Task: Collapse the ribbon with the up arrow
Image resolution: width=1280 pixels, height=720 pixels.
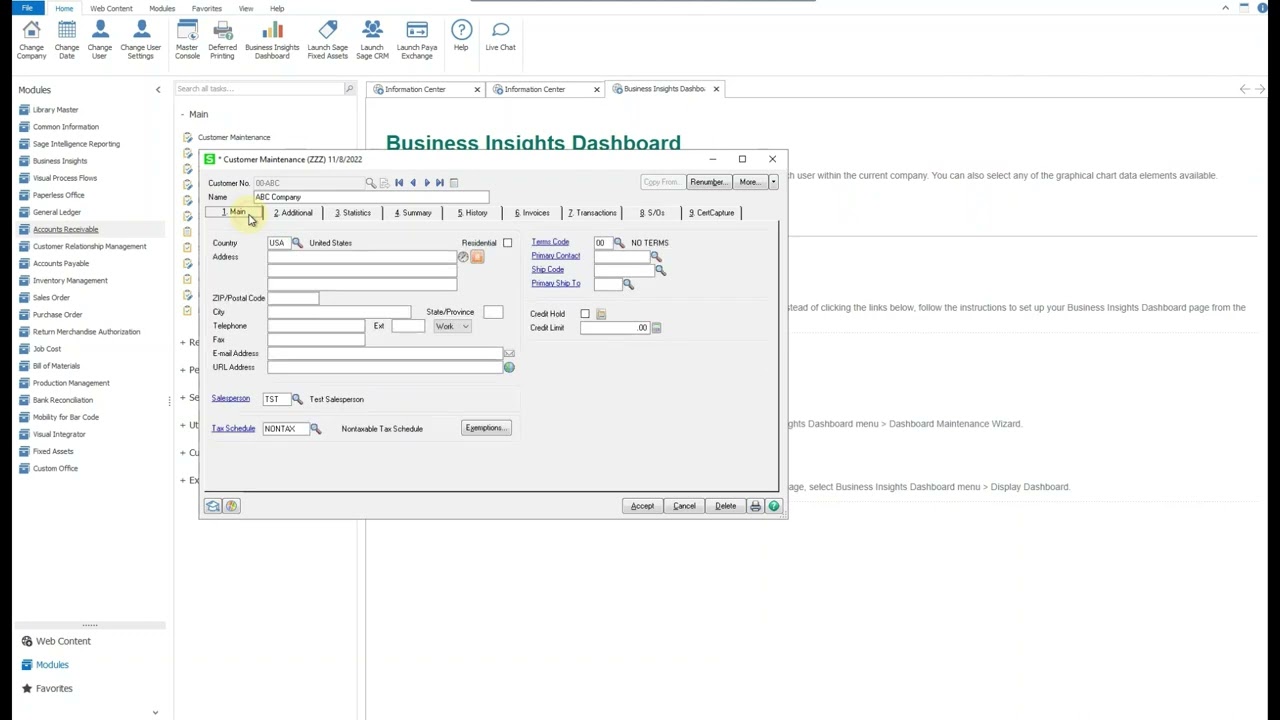Action: [1225, 8]
